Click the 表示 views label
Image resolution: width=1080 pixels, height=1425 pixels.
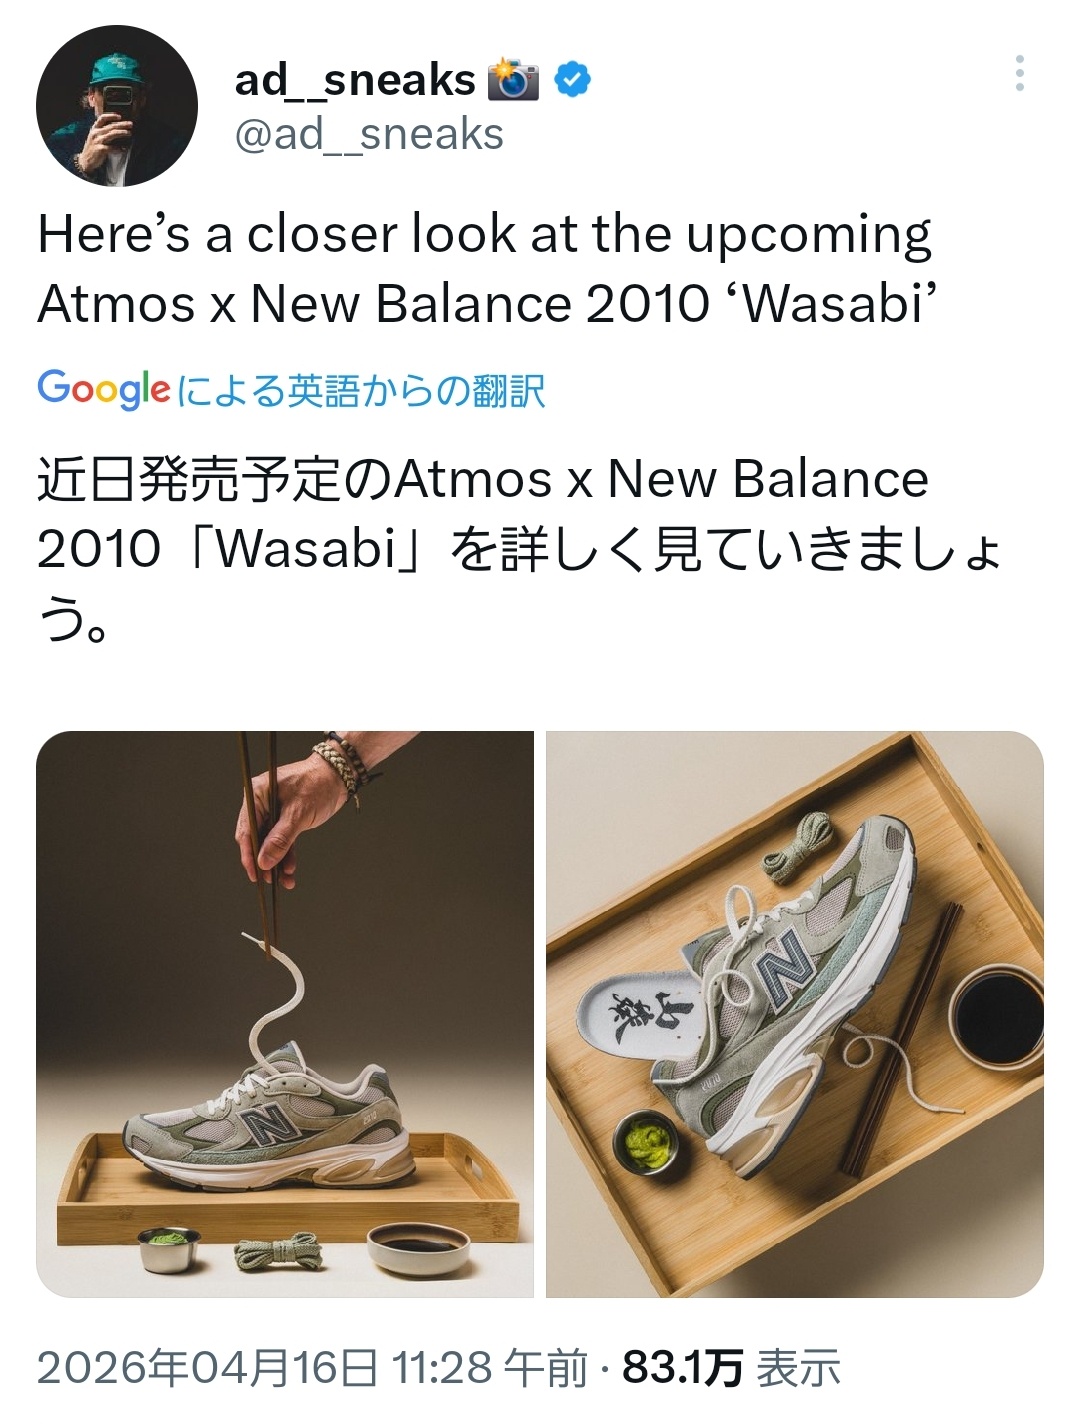(798, 1367)
